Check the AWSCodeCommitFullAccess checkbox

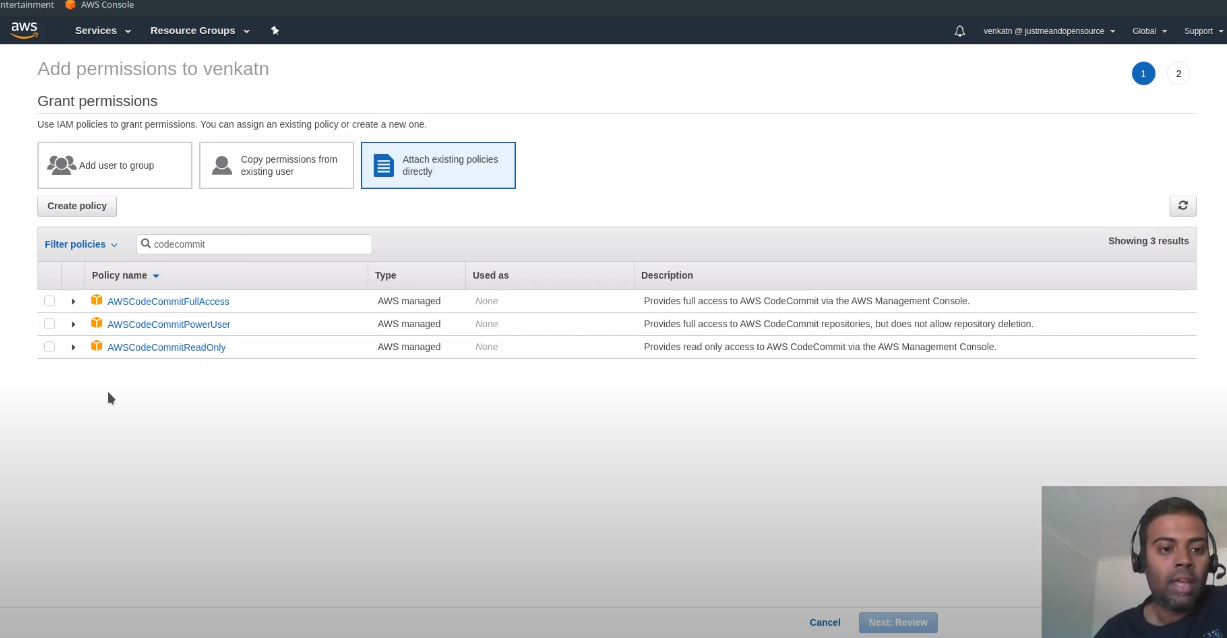click(x=50, y=301)
